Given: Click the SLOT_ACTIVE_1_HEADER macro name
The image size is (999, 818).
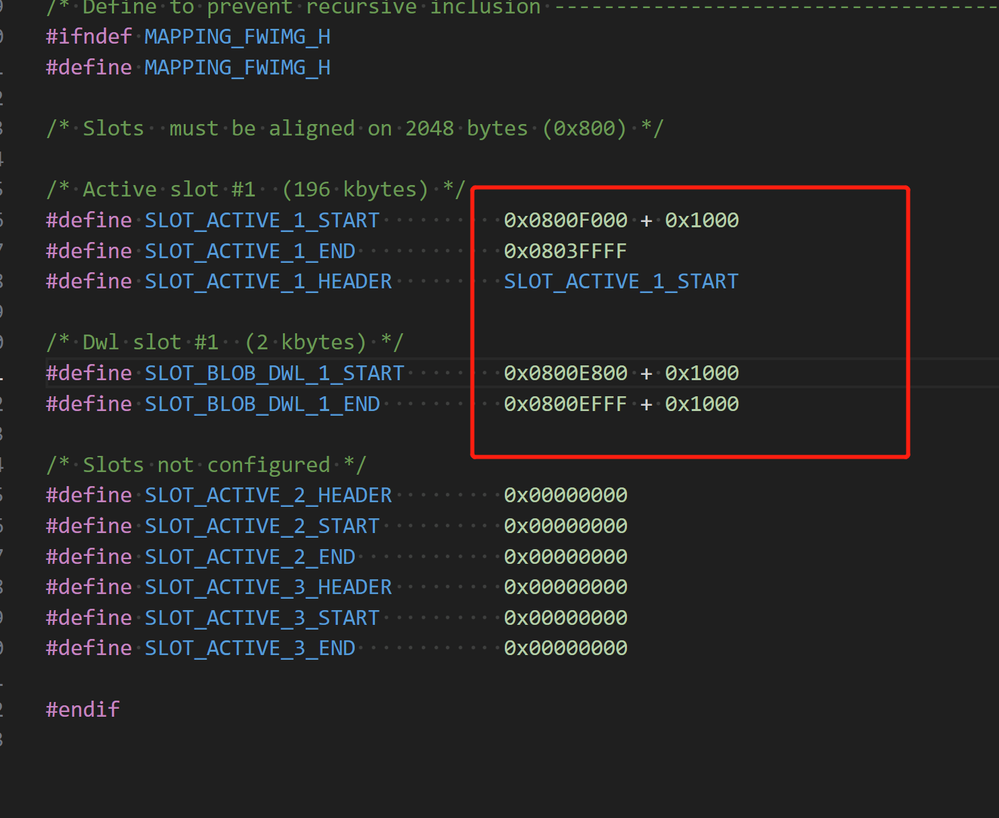Looking at the screenshot, I should tap(268, 282).
